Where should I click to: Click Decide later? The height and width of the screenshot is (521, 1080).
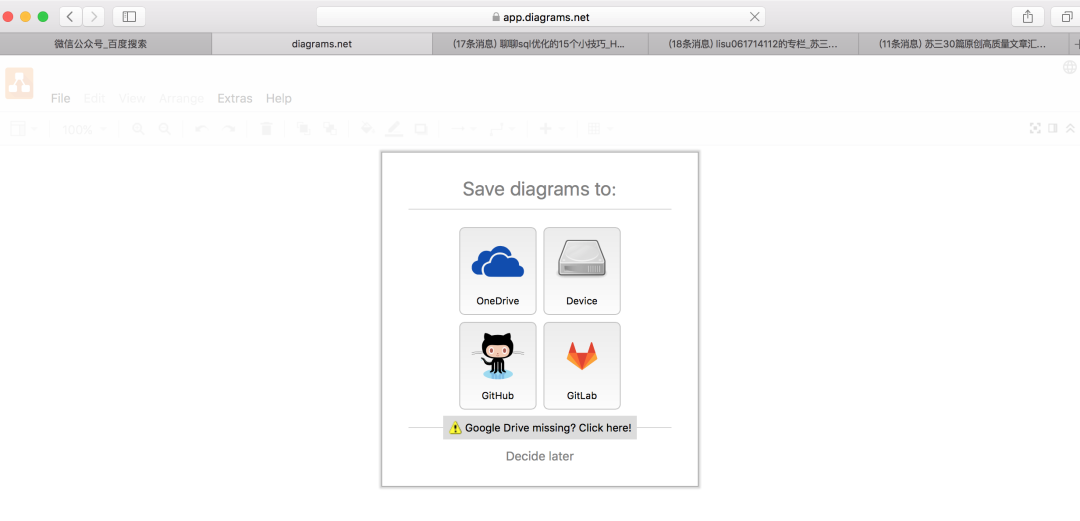540,456
